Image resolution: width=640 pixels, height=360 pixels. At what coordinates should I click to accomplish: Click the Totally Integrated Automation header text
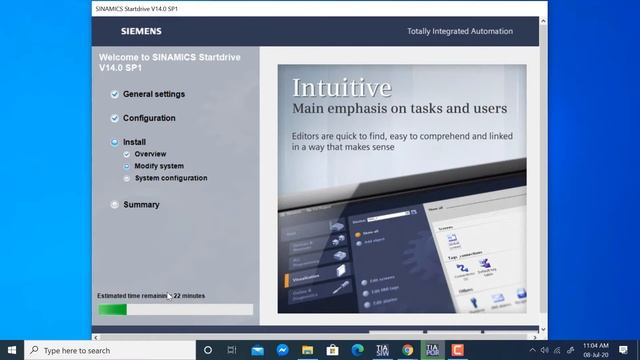(x=460, y=31)
